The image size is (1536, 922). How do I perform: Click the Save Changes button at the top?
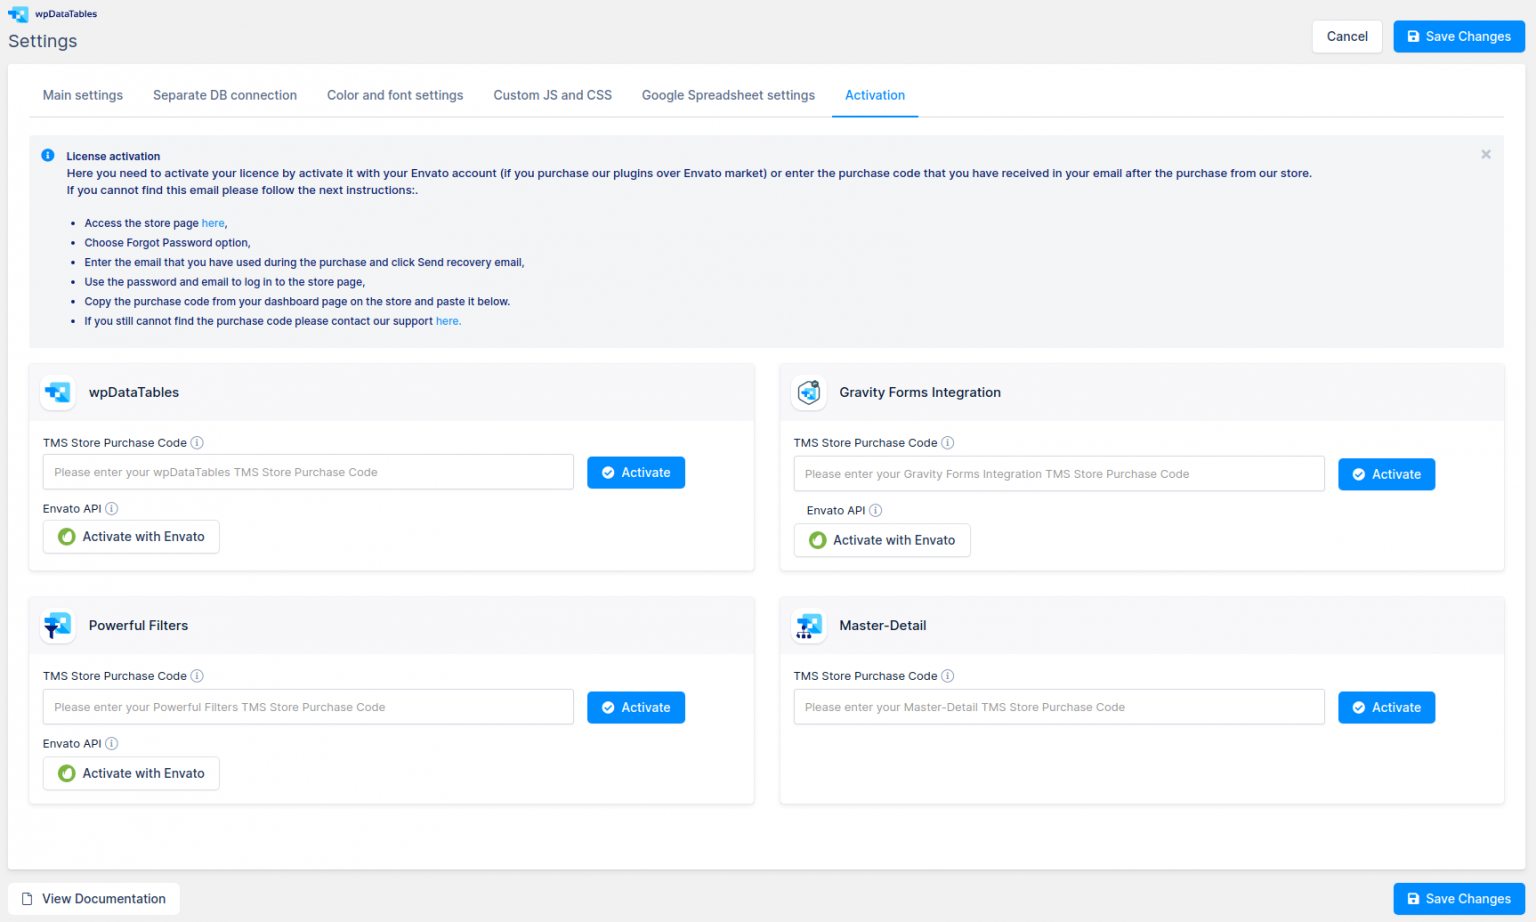coord(1458,36)
